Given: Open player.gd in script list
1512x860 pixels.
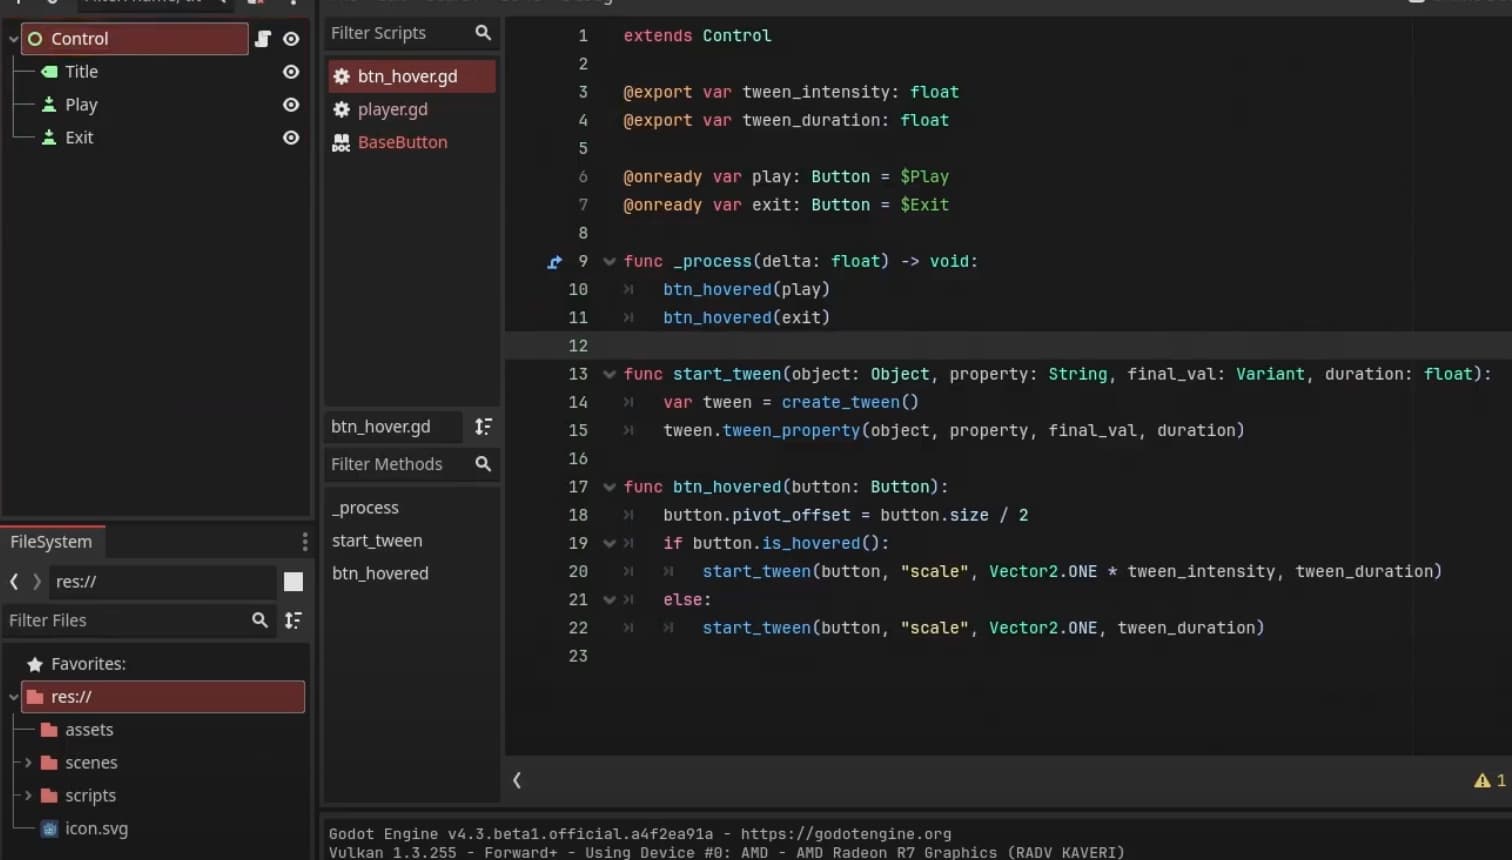Looking at the screenshot, I should [392, 109].
